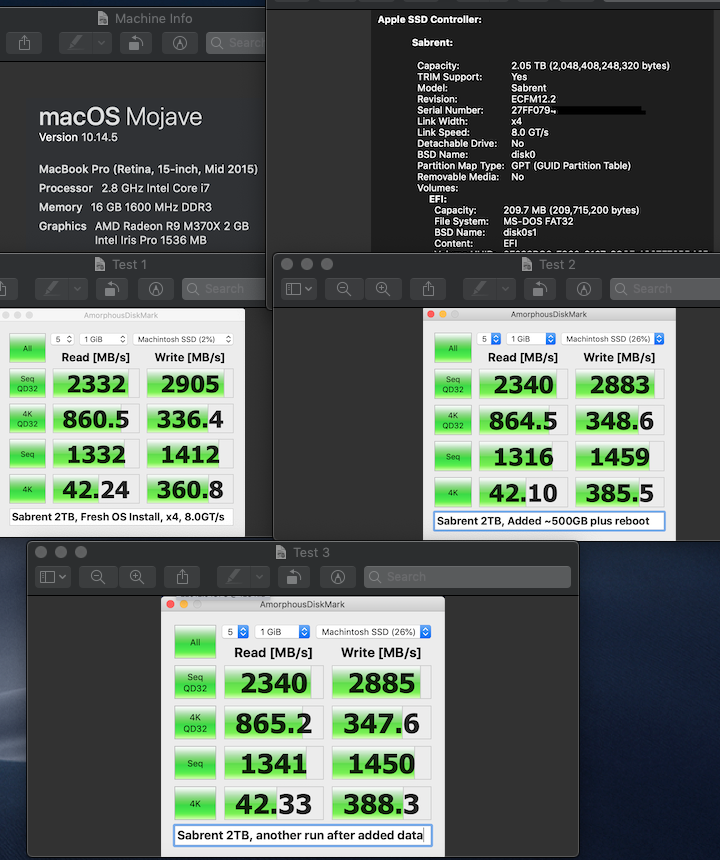720x860 pixels.
Task: Click the search field in Test 3 window
Action: (467, 576)
